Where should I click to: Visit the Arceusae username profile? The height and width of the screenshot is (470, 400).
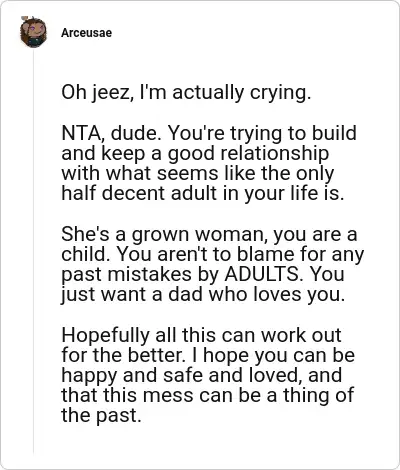tap(87, 33)
